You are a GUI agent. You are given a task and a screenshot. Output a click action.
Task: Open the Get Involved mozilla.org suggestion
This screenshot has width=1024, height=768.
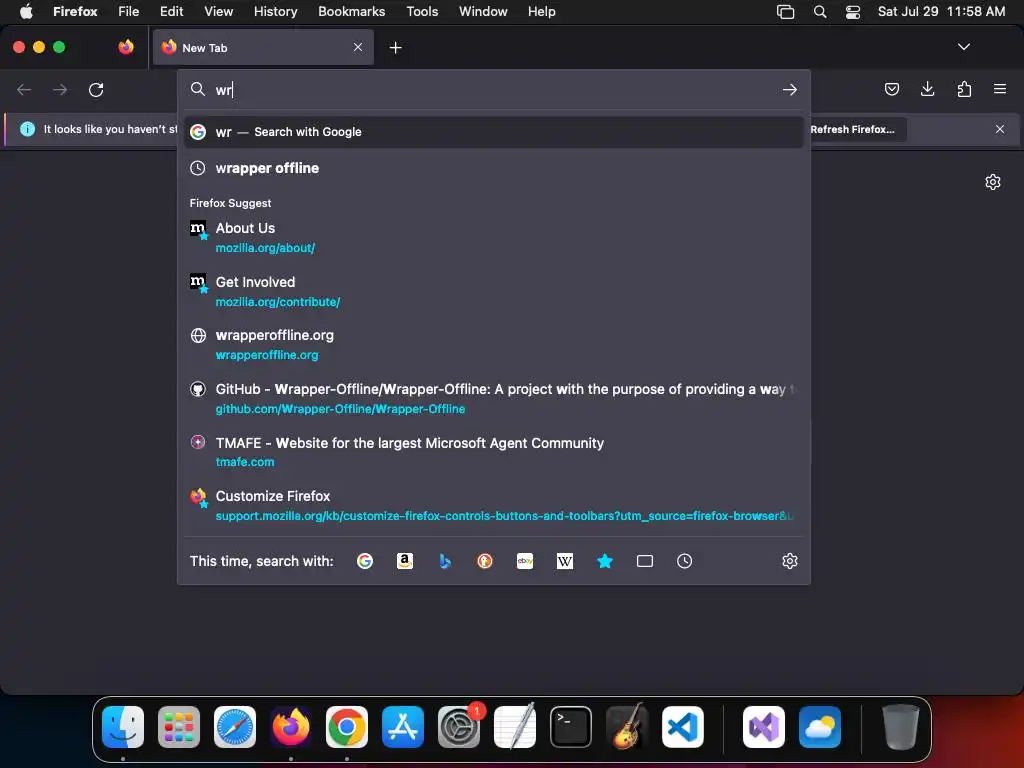(494, 291)
